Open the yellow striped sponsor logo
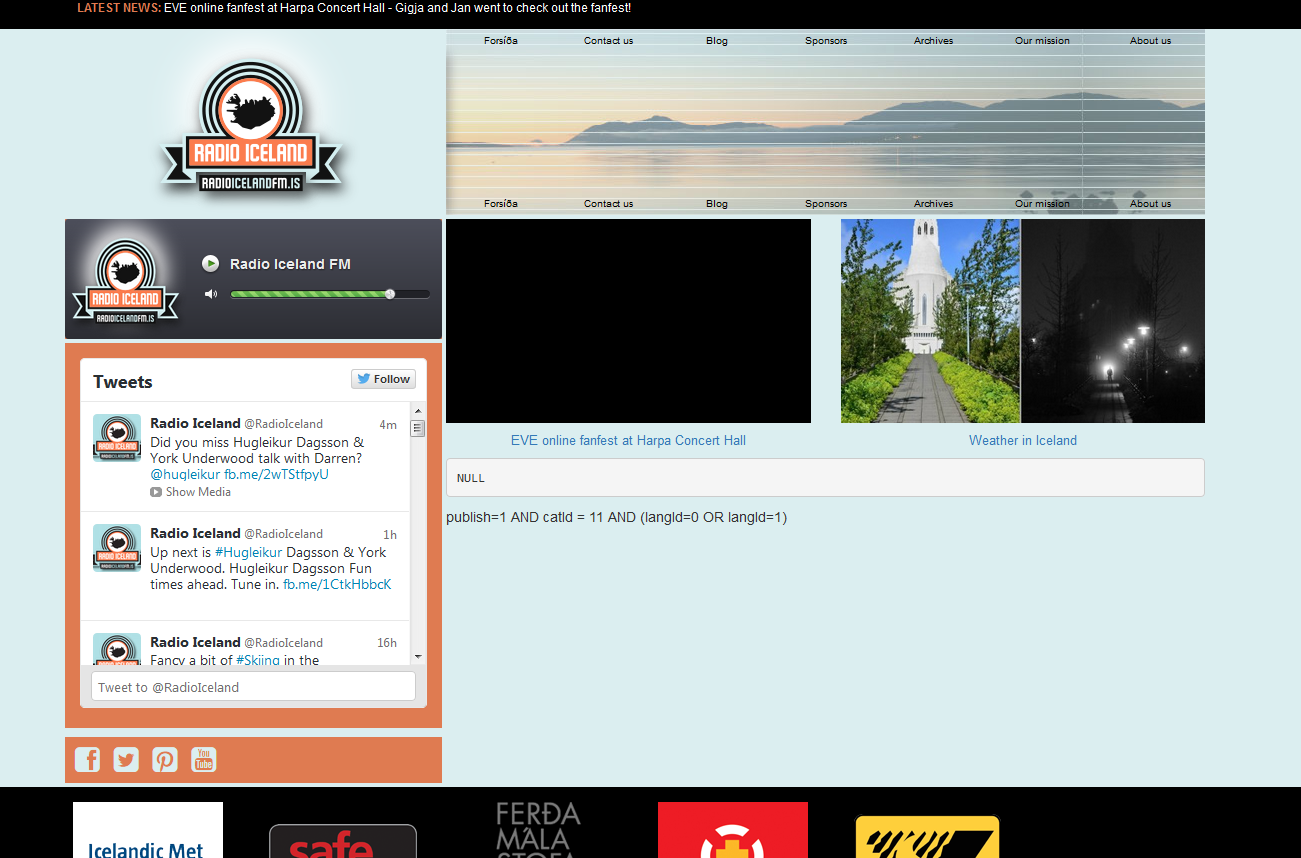Screen dimensions: 1301x858 pos(928,837)
